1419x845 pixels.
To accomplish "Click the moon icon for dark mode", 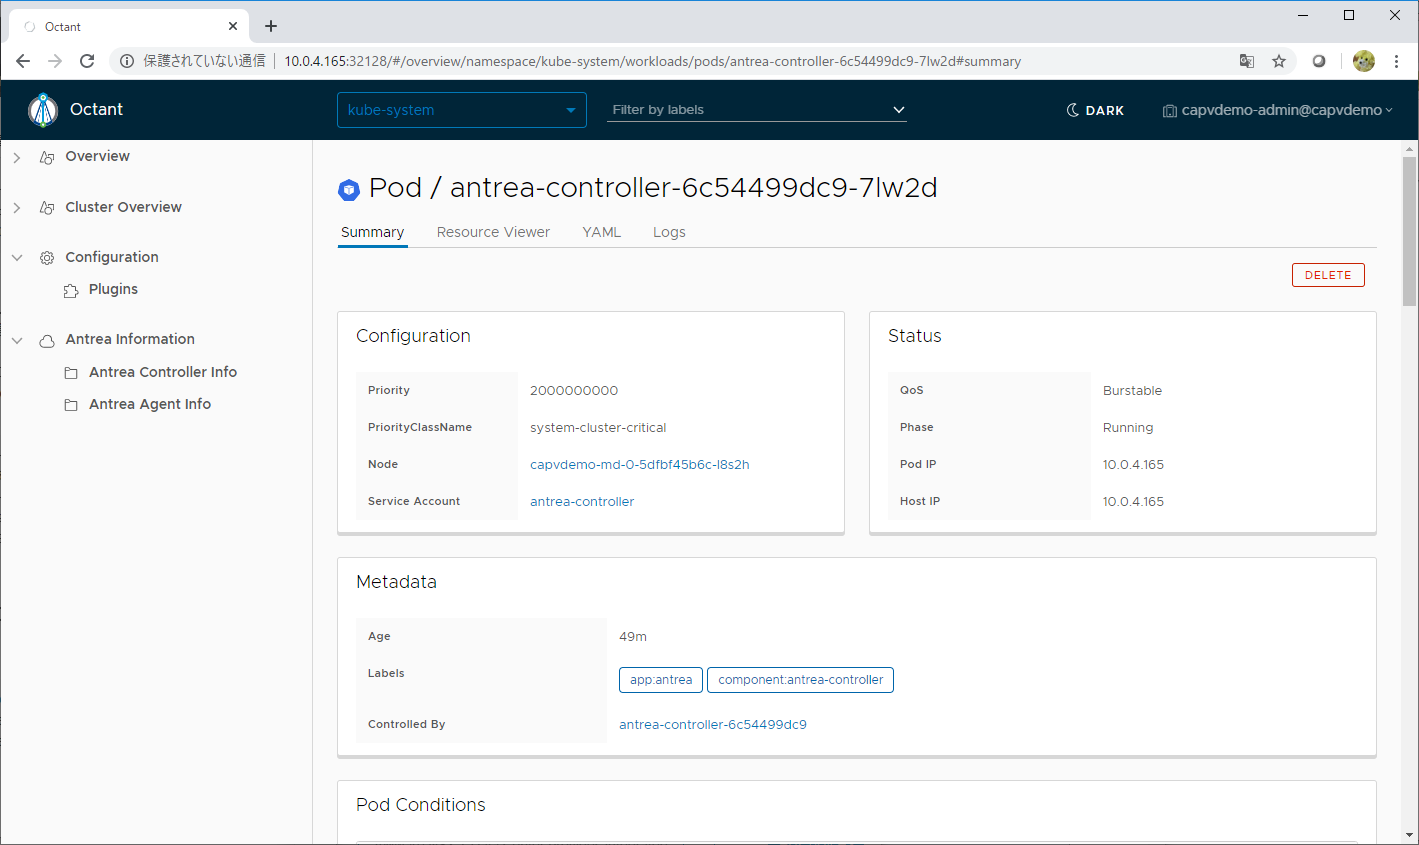I will coord(1073,110).
